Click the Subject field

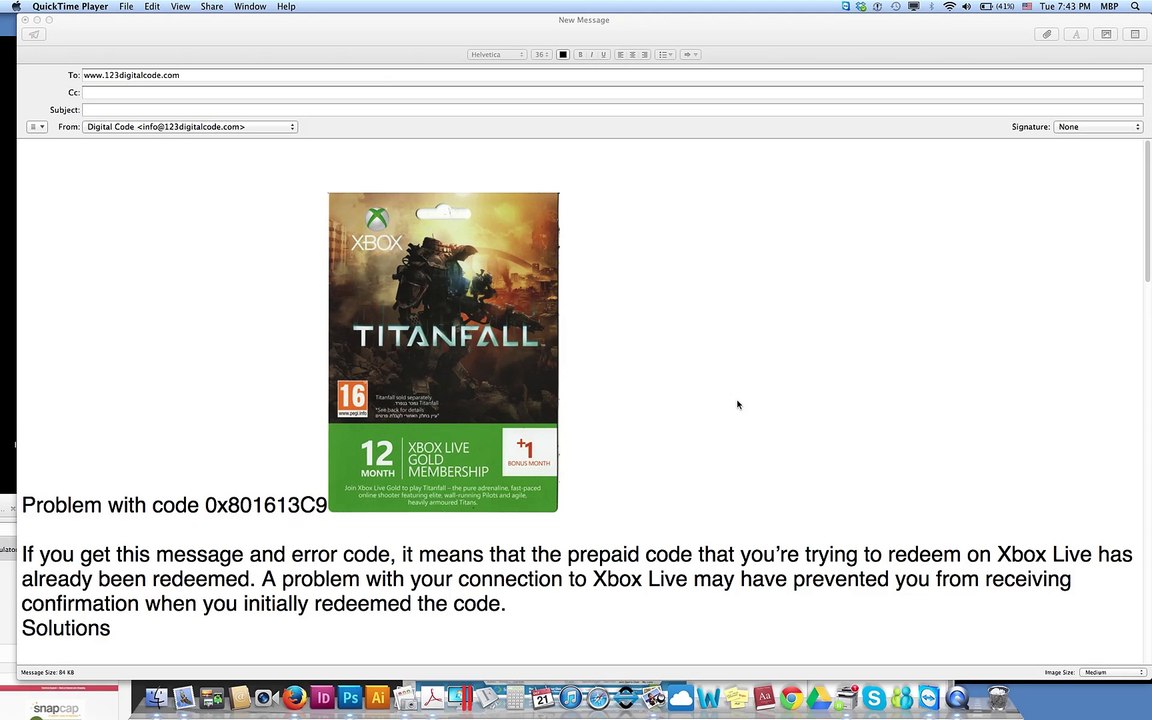click(612, 109)
